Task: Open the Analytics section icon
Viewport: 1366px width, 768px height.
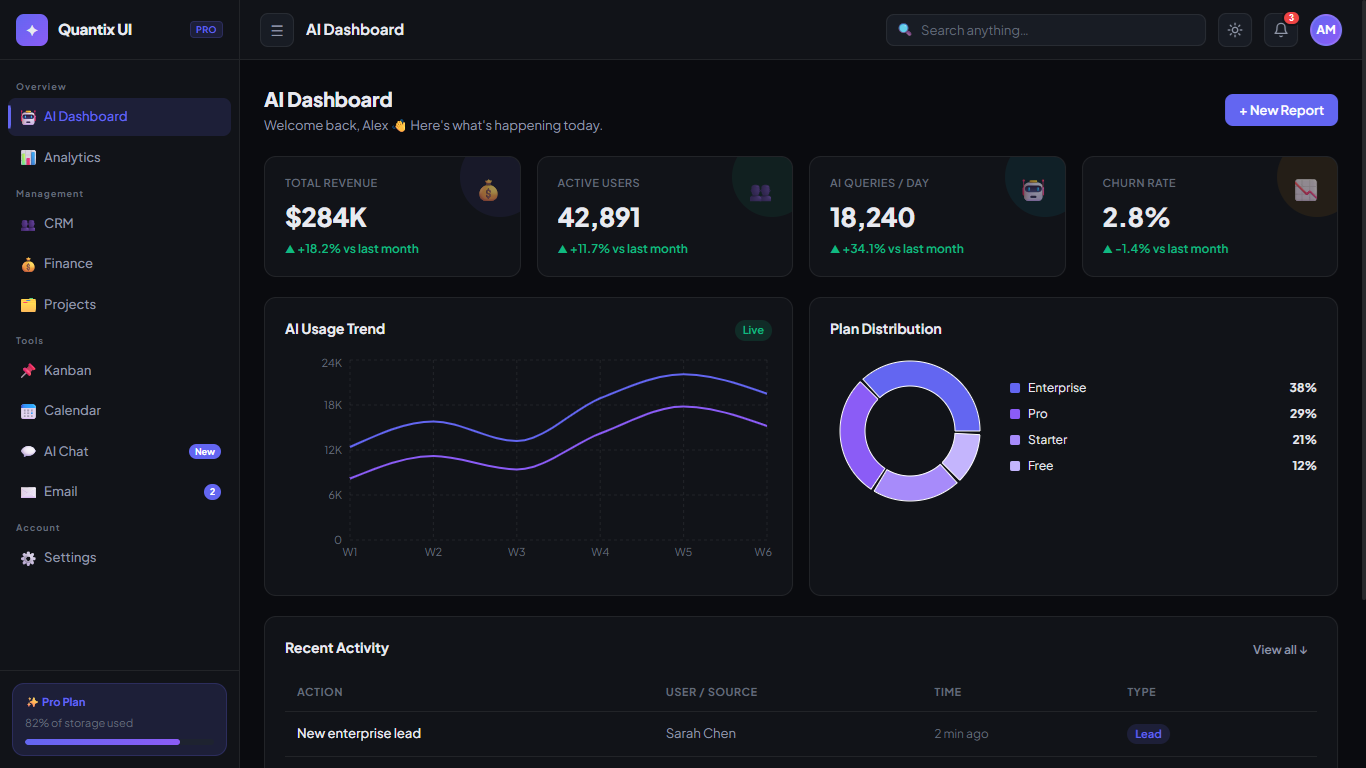Action: [x=29, y=157]
